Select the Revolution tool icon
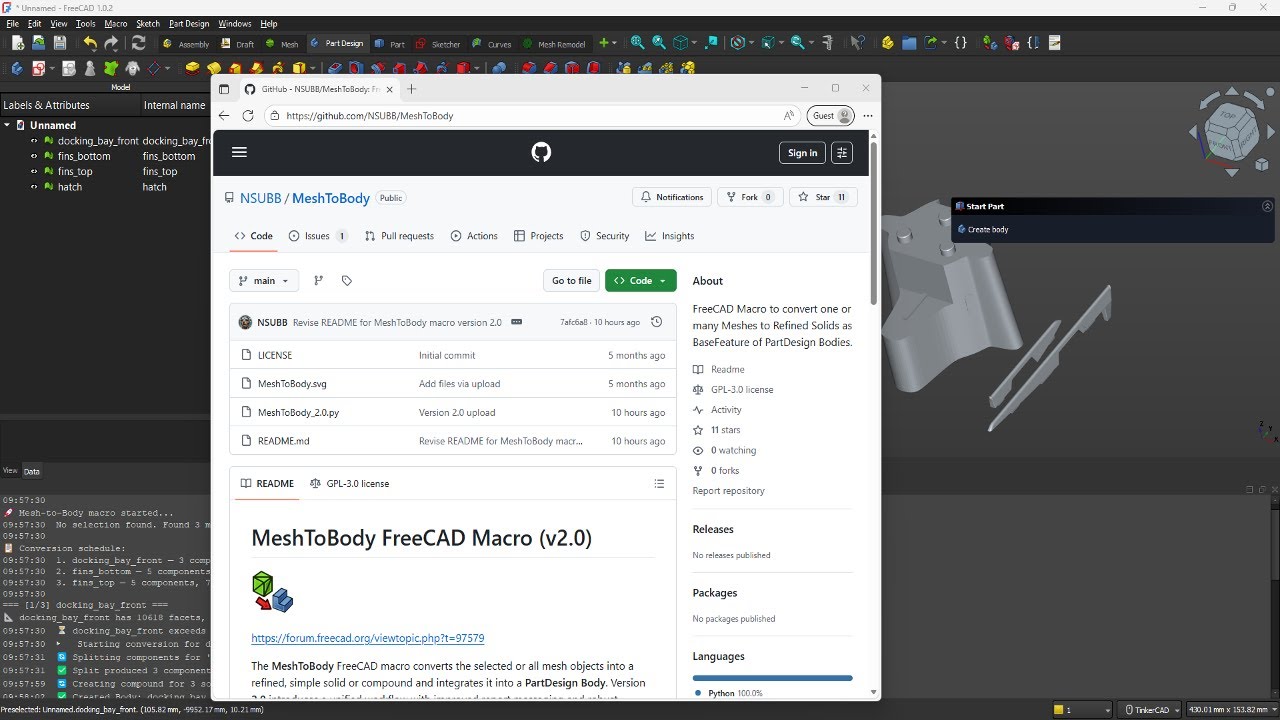Viewport: 1280px width, 720px height. coord(213,68)
